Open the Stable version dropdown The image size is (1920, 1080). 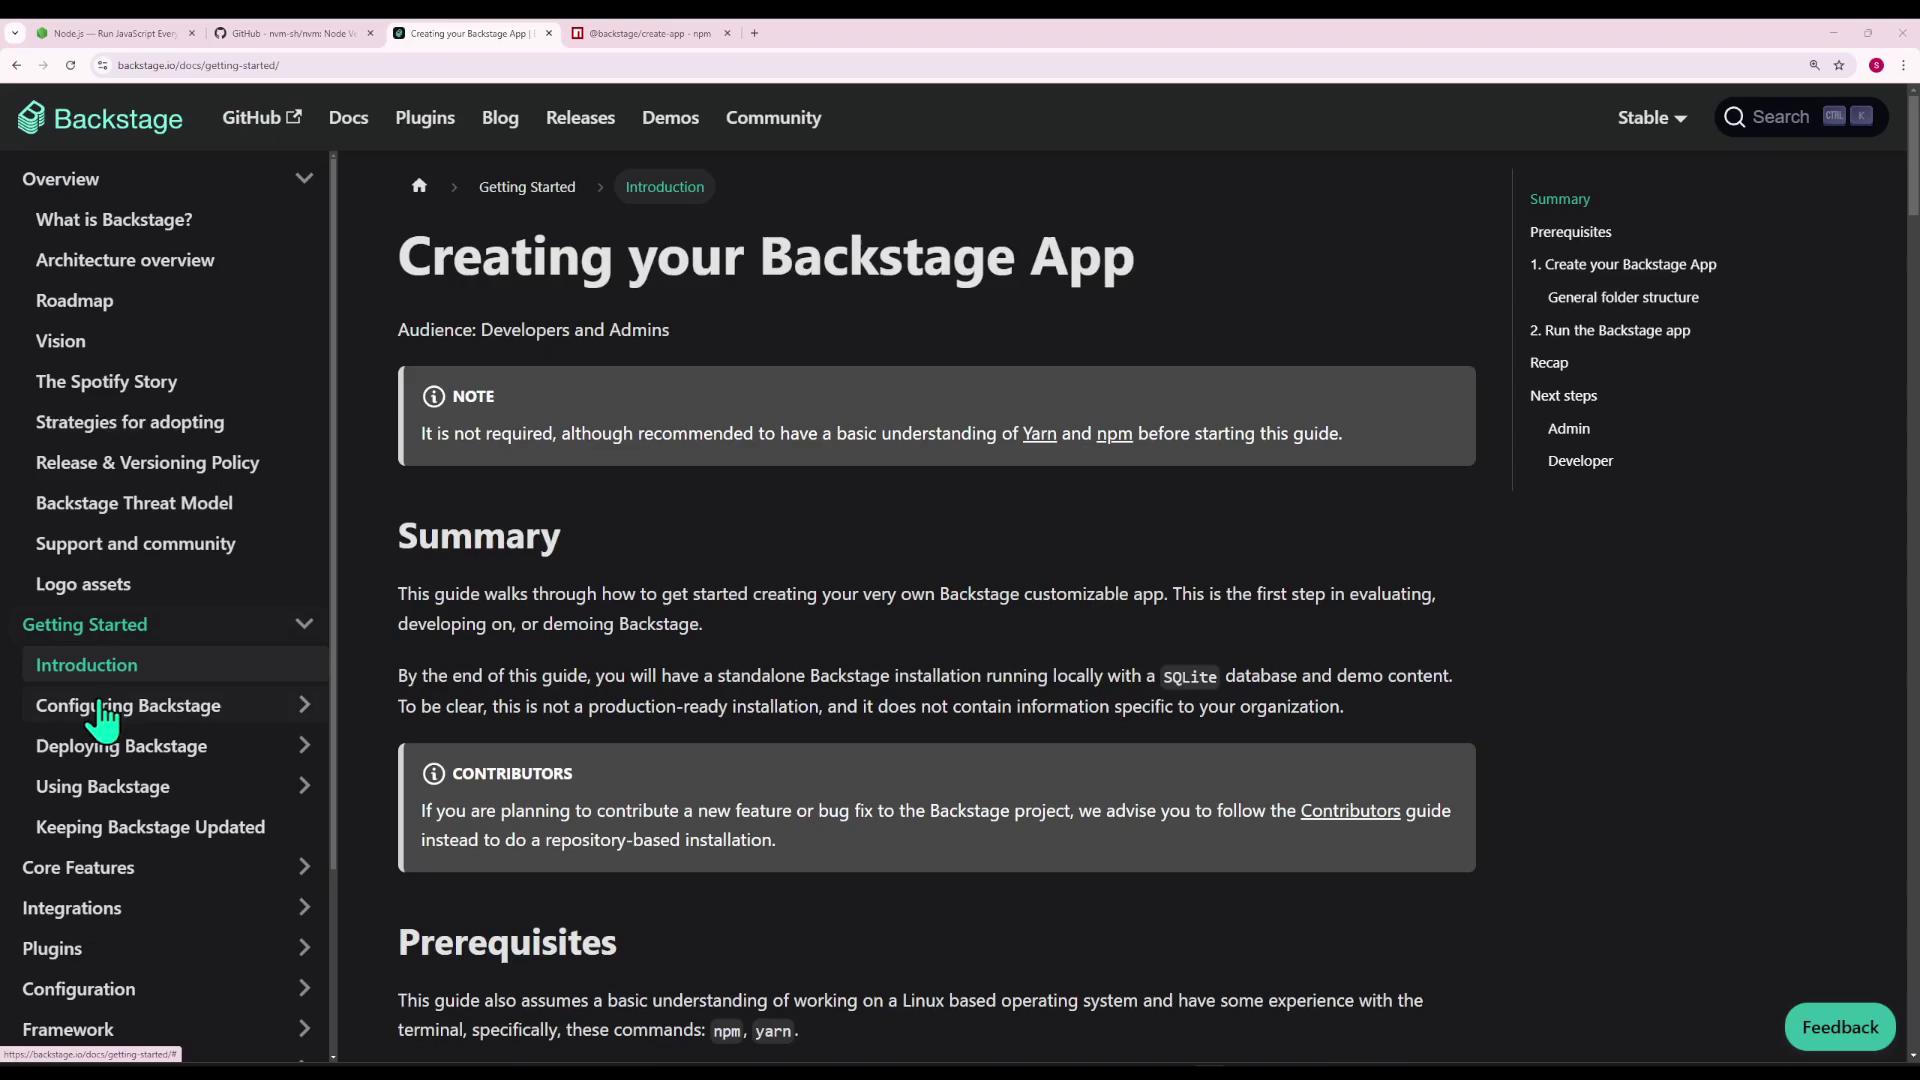coord(1651,118)
